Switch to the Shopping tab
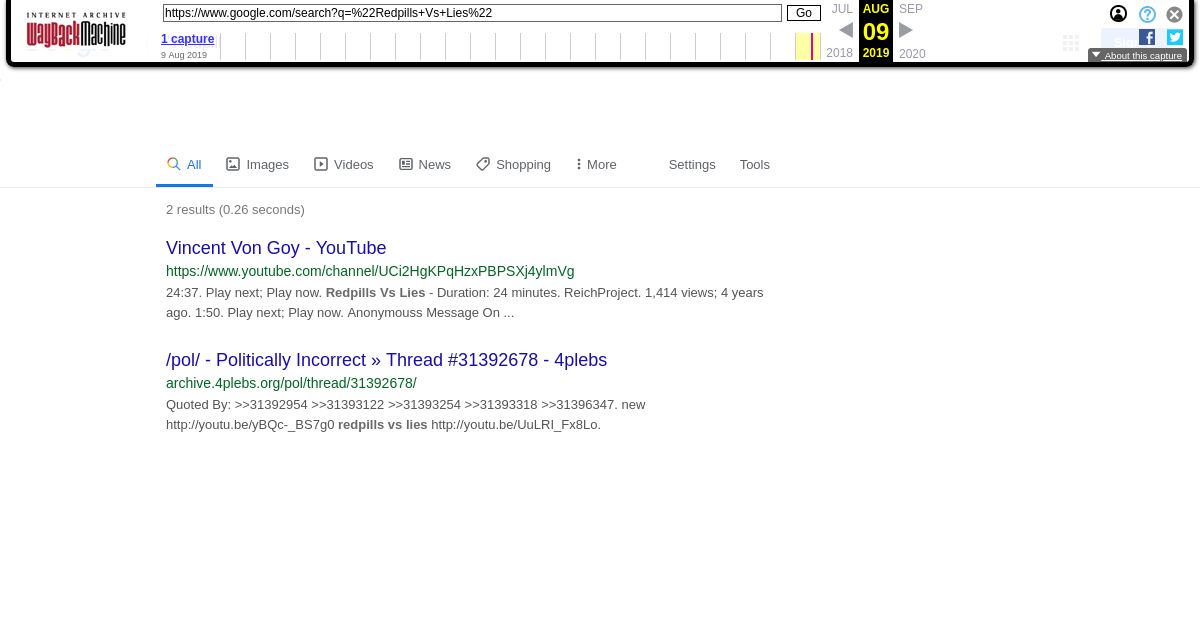The width and height of the screenshot is (1200, 630). pyautogui.click(x=513, y=164)
